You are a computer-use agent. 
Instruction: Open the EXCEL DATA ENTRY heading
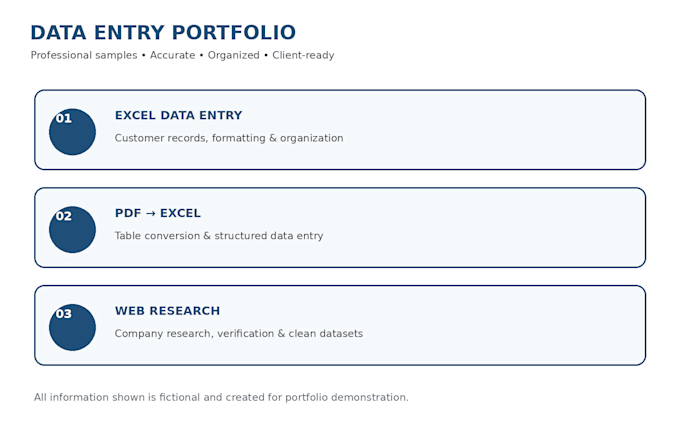(179, 115)
